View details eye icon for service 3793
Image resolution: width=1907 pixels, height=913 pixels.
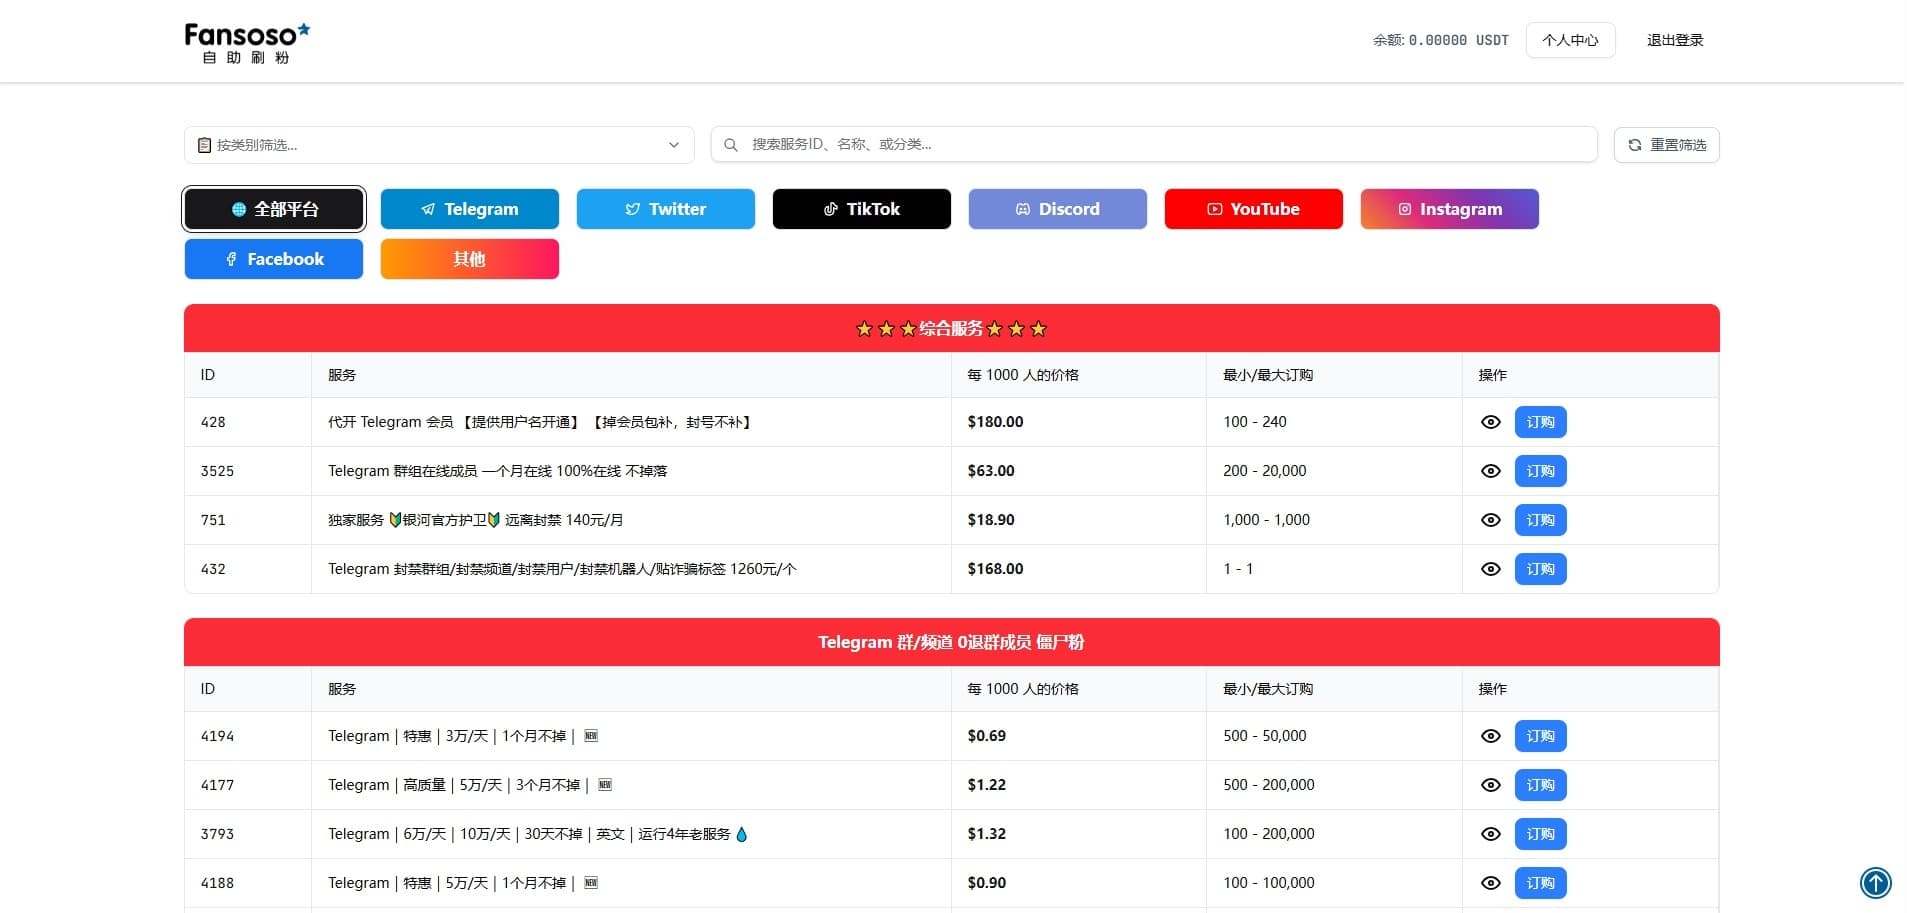pyautogui.click(x=1491, y=834)
